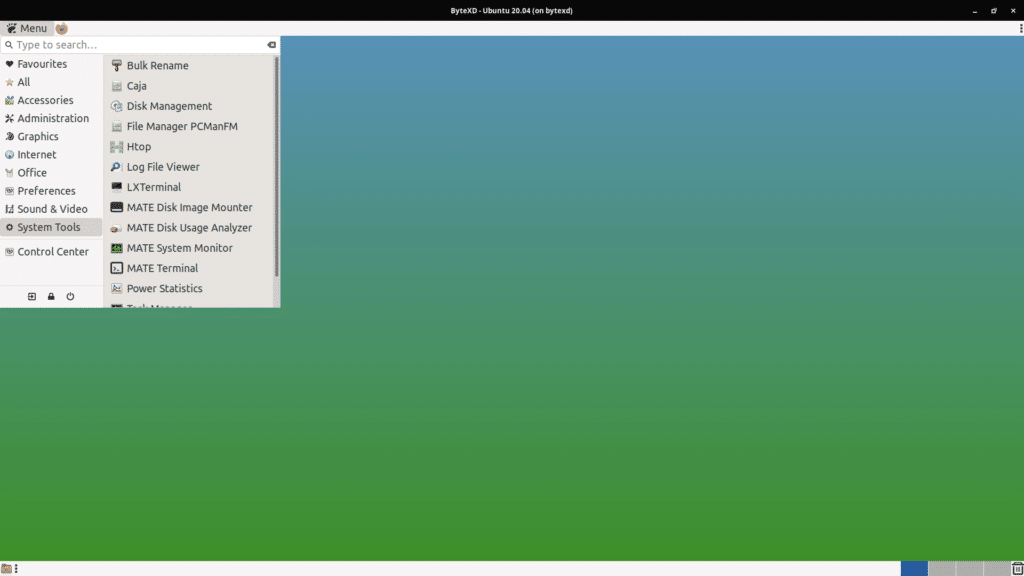Launch Htop from the list

coord(138,147)
